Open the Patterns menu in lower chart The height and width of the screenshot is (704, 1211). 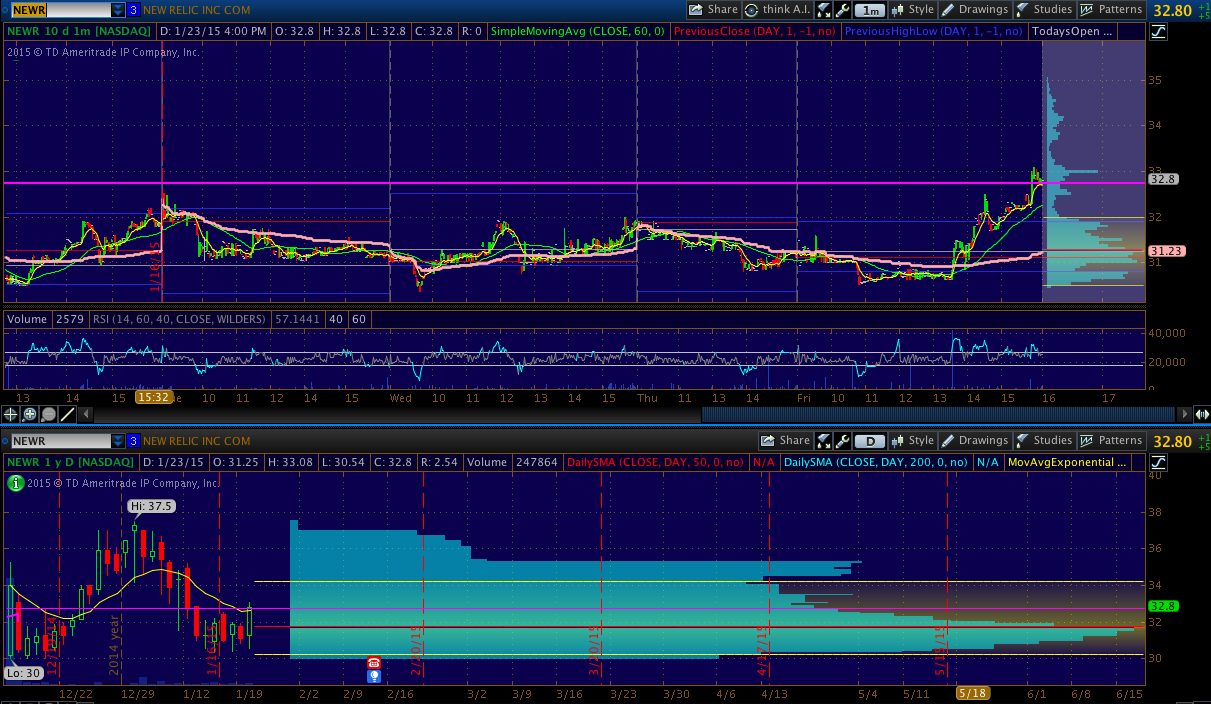[x=1111, y=441]
